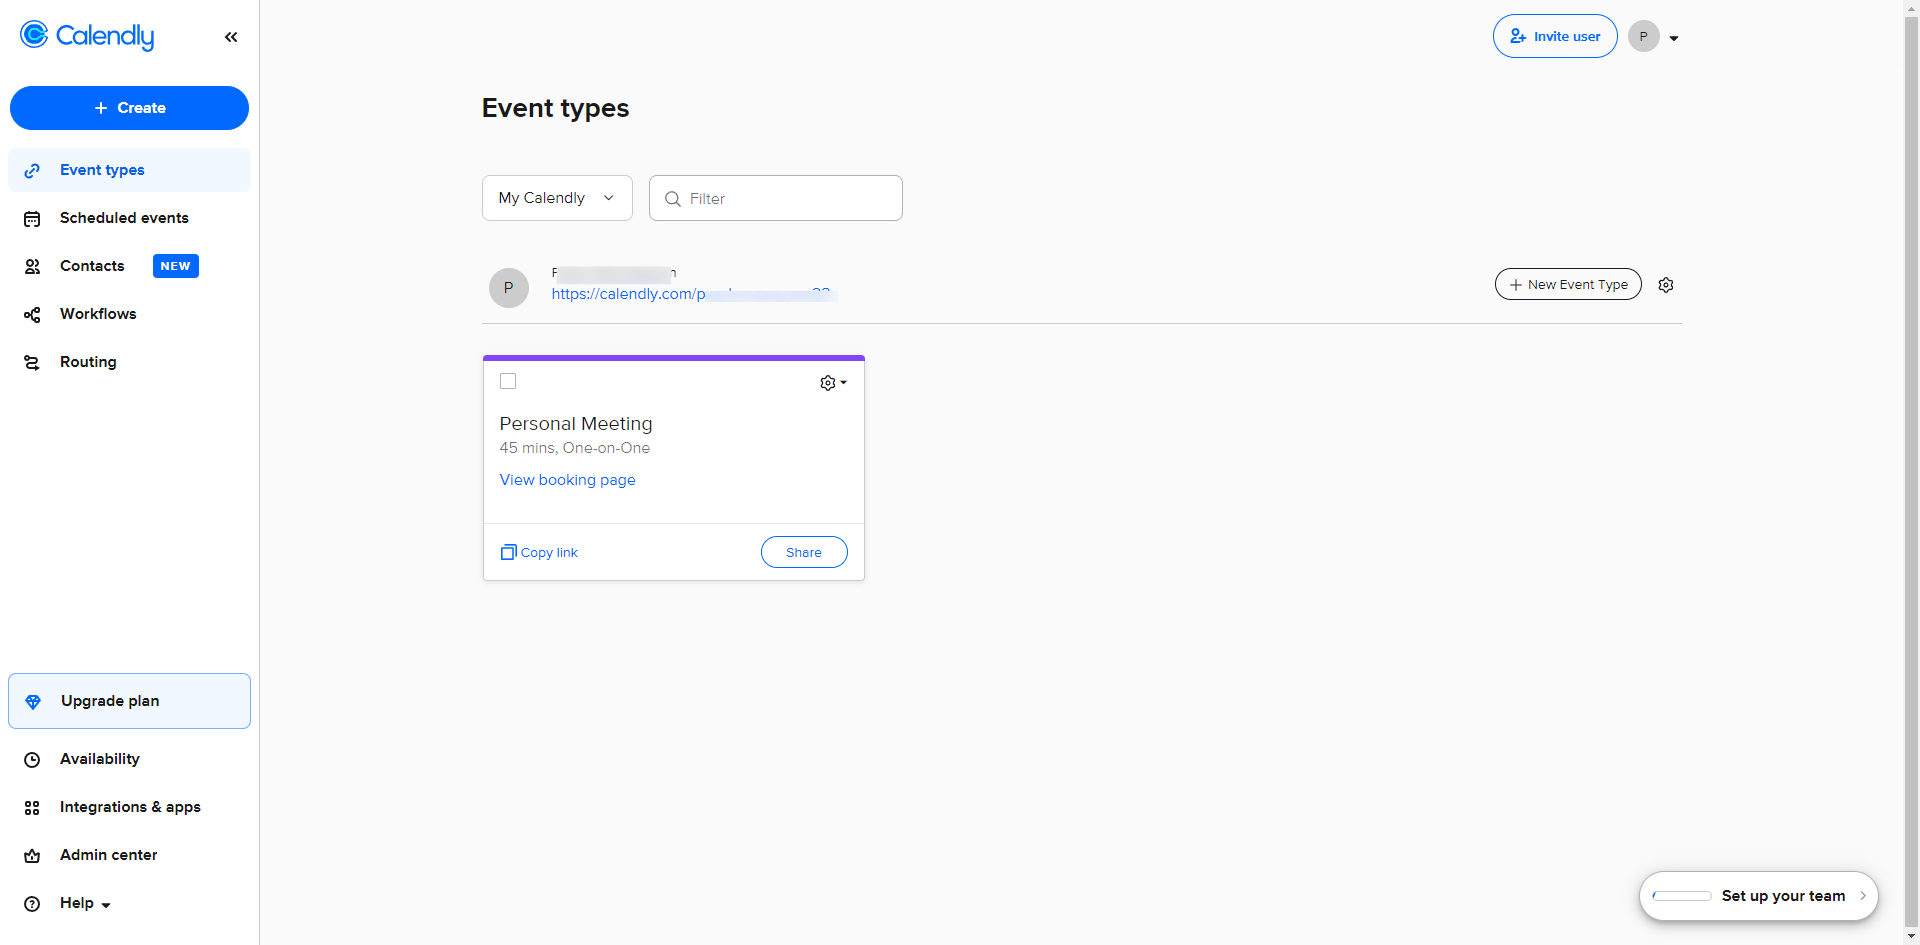Click the scrollbar down arrow
Viewport: 1920px width, 945px height.
(1912, 937)
